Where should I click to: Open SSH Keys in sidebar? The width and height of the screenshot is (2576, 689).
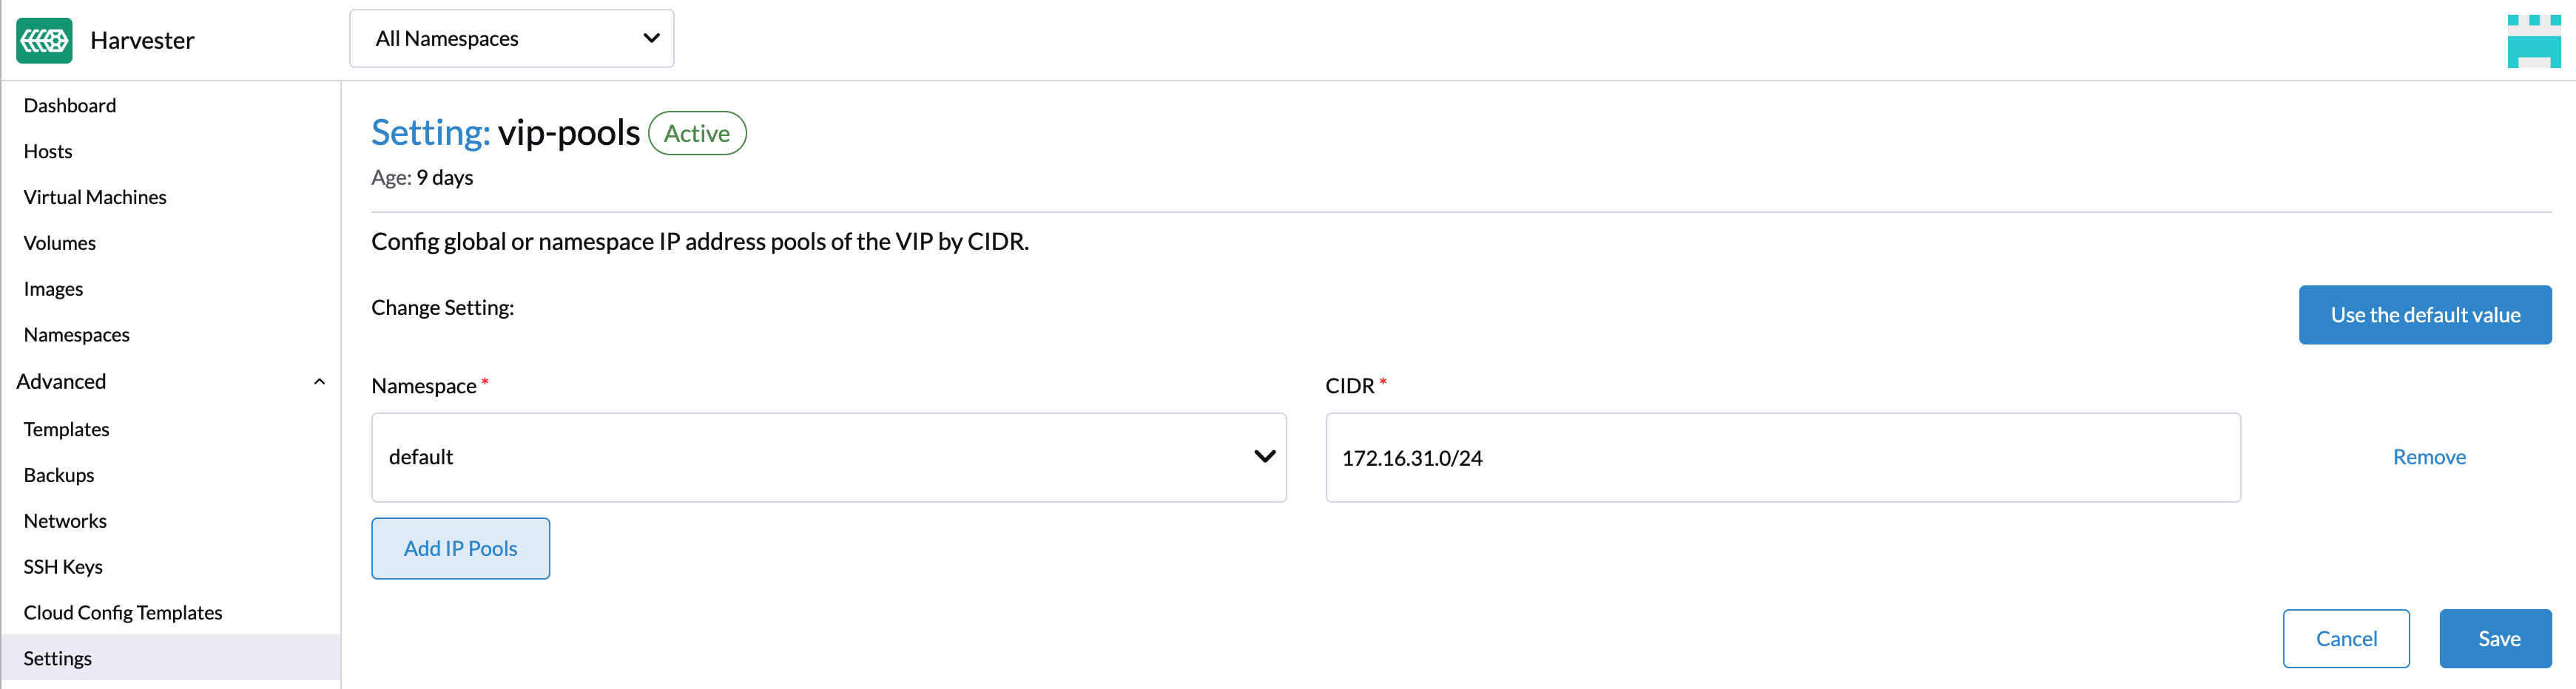point(63,567)
